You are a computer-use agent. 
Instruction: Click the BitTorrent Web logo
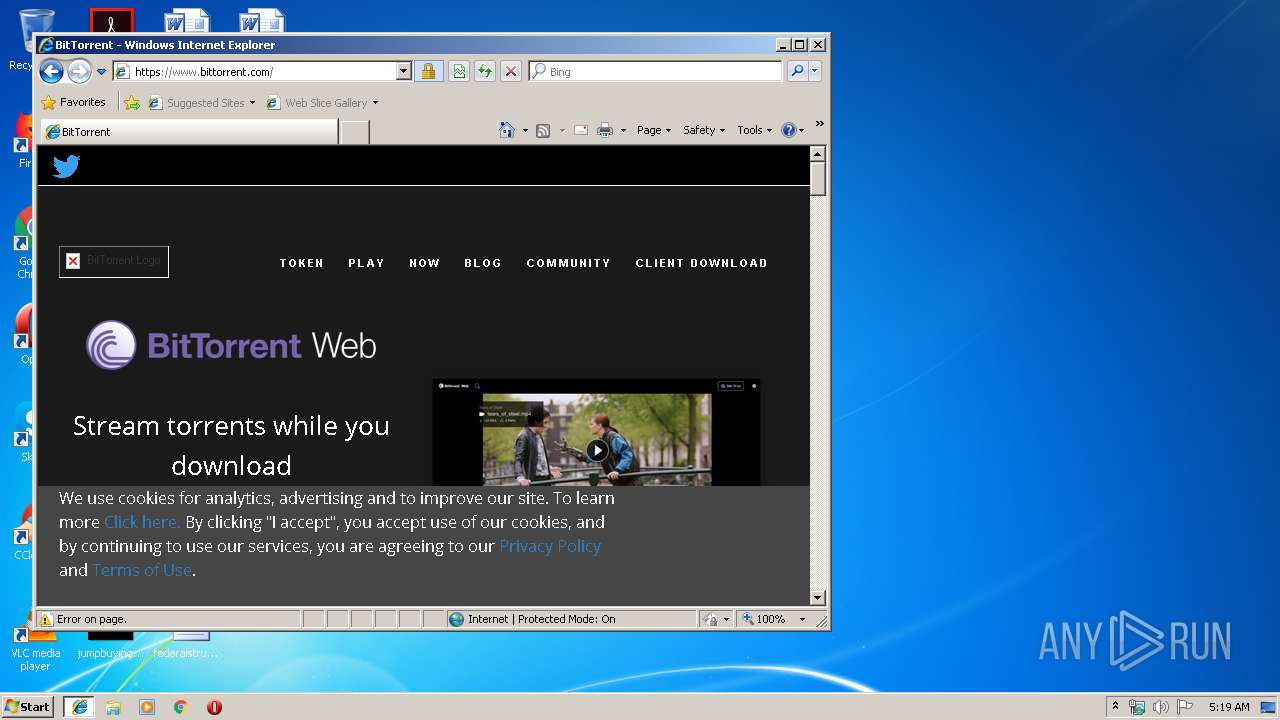[x=231, y=346]
